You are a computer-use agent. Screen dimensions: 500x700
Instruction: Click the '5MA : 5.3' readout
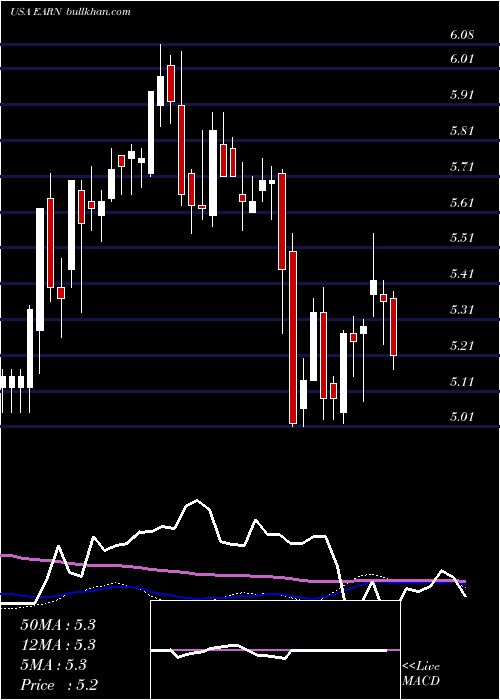pos(54,665)
